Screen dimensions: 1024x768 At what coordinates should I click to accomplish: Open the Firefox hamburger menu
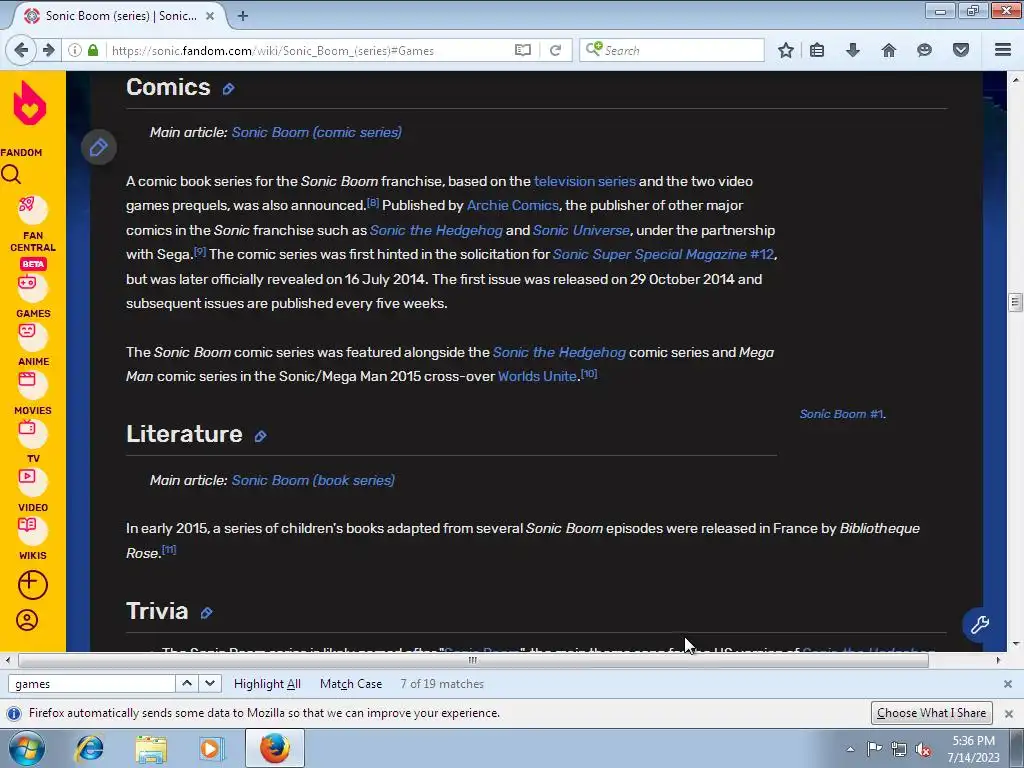[x=1003, y=50]
